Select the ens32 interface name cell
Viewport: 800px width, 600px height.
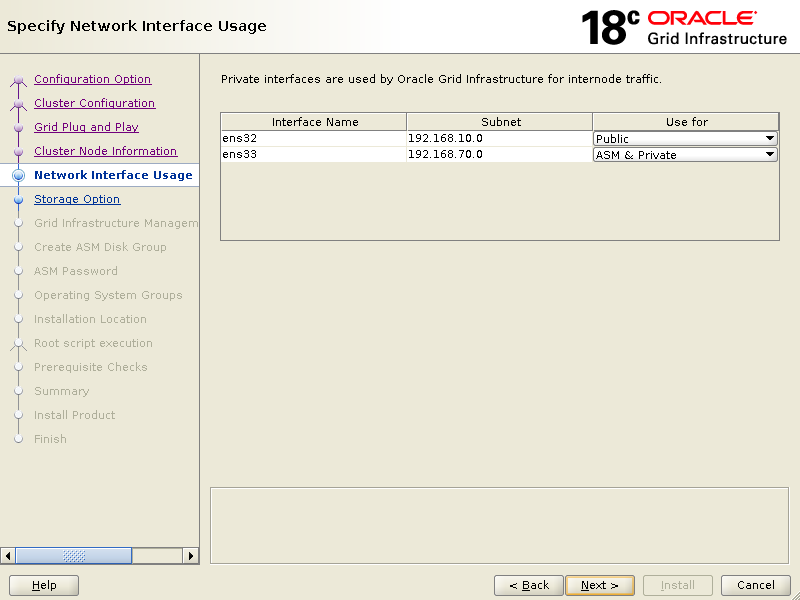[314, 138]
